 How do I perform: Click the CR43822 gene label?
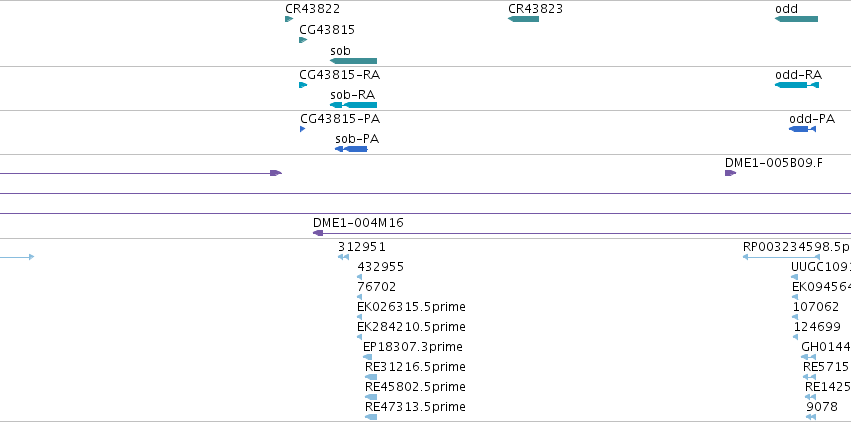click(313, 9)
